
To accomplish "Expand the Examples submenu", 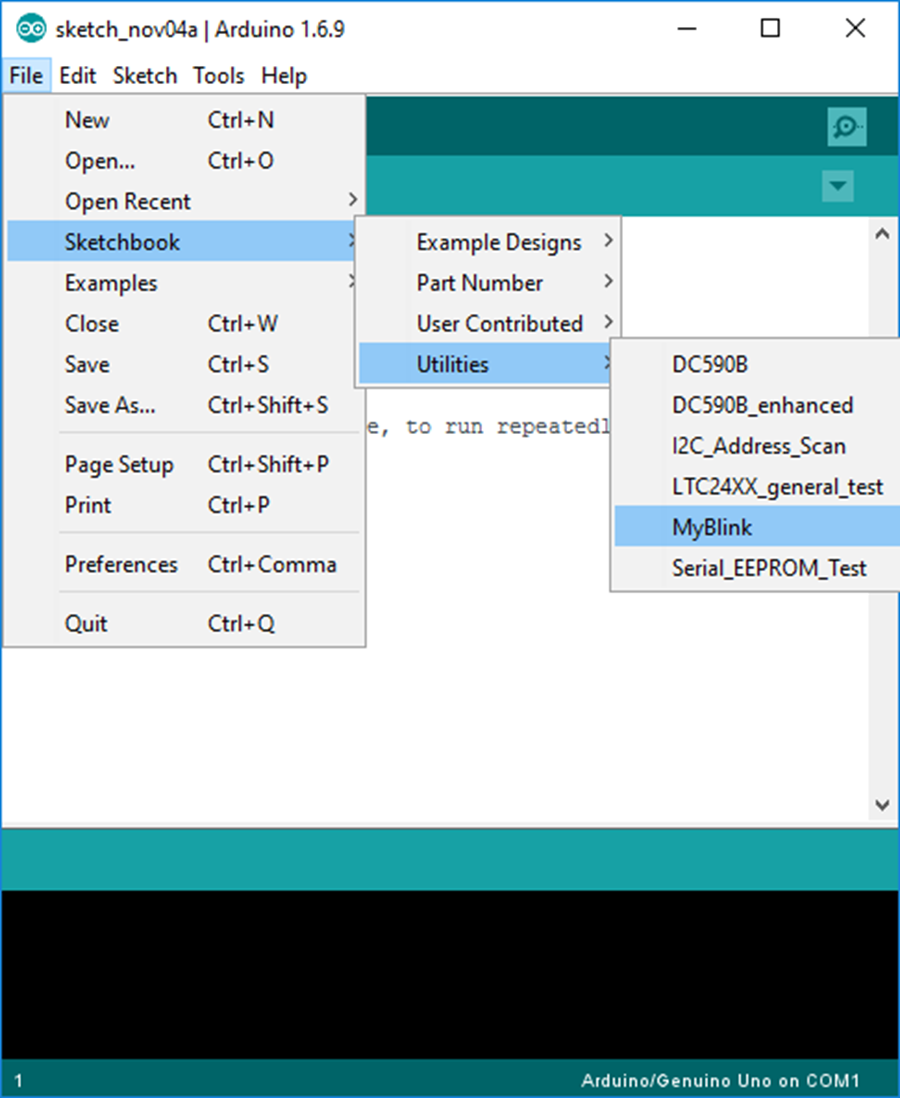I will [x=182, y=283].
